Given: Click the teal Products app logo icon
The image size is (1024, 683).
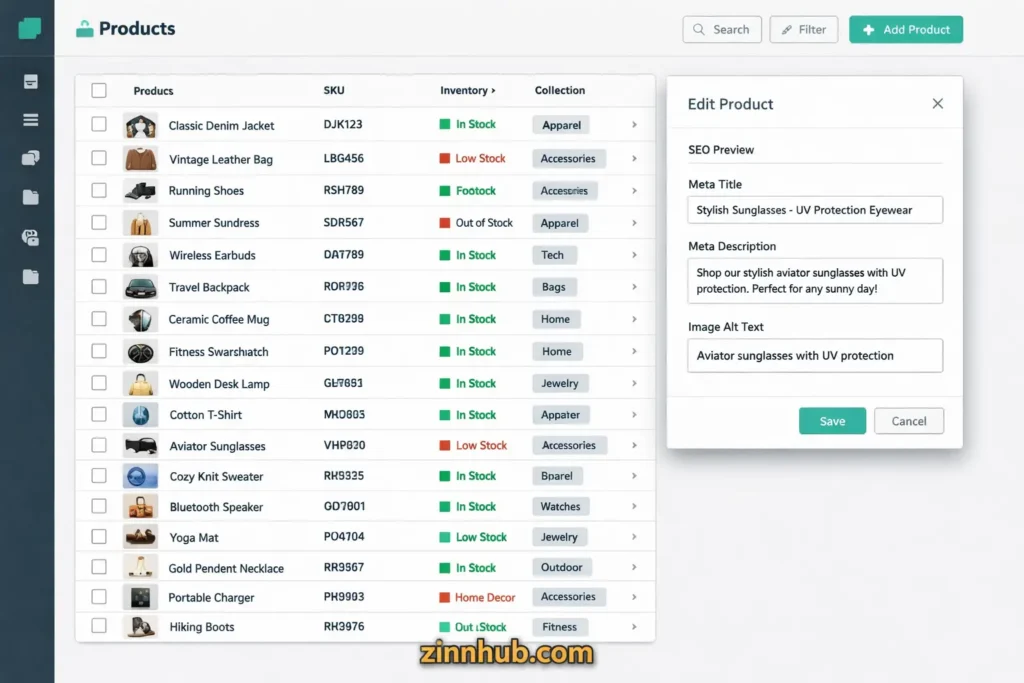Looking at the screenshot, I should (27, 27).
